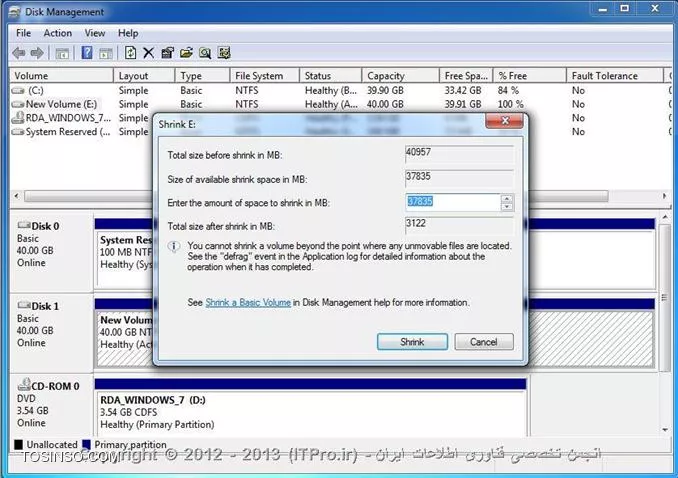The width and height of the screenshot is (678, 478).
Task: Click the info icon in Shrink dialog
Action: [x=174, y=247]
